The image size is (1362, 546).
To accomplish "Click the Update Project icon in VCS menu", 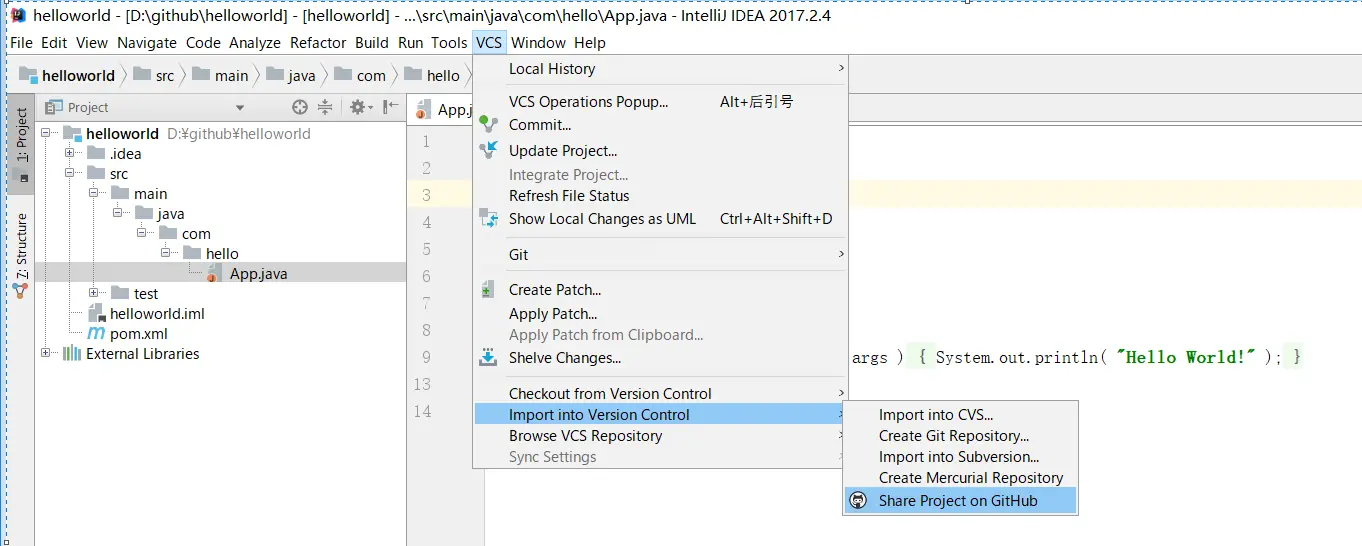I will [488, 150].
